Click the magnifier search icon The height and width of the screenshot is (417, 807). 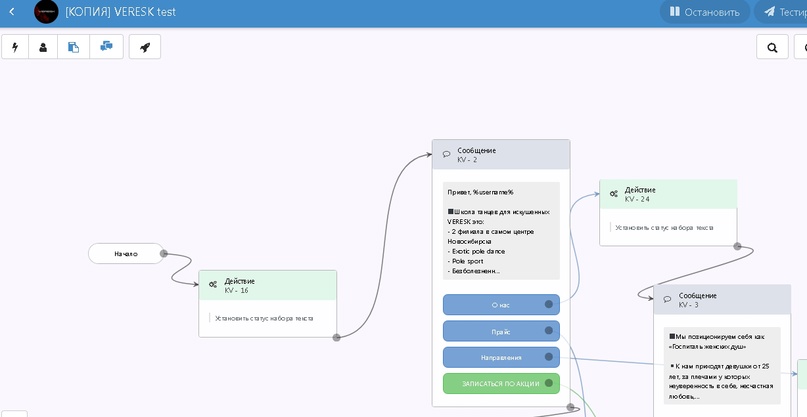(x=772, y=47)
